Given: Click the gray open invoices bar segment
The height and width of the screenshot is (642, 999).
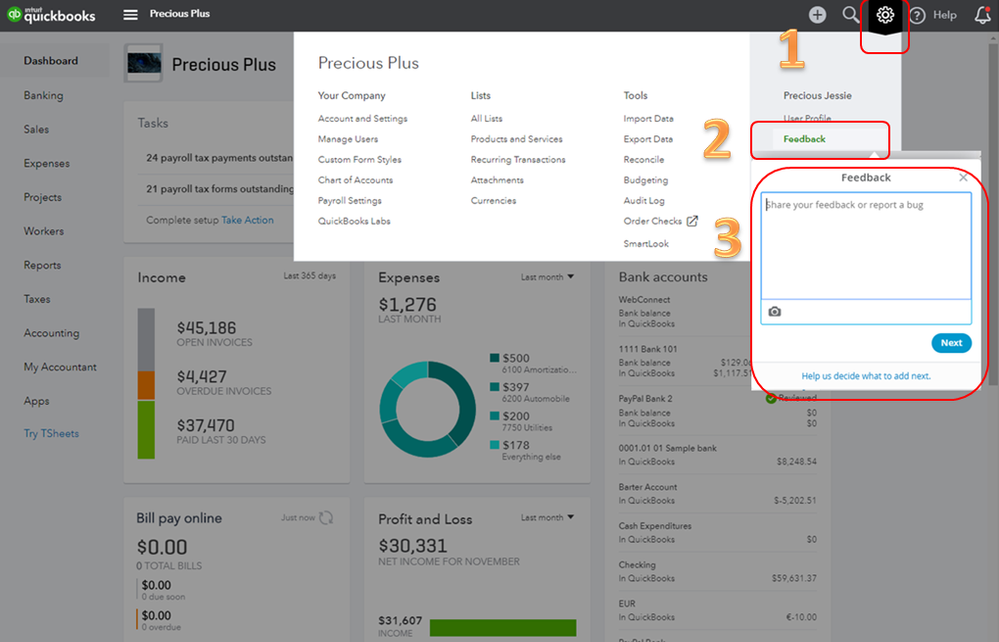Looking at the screenshot, I should (146, 340).
